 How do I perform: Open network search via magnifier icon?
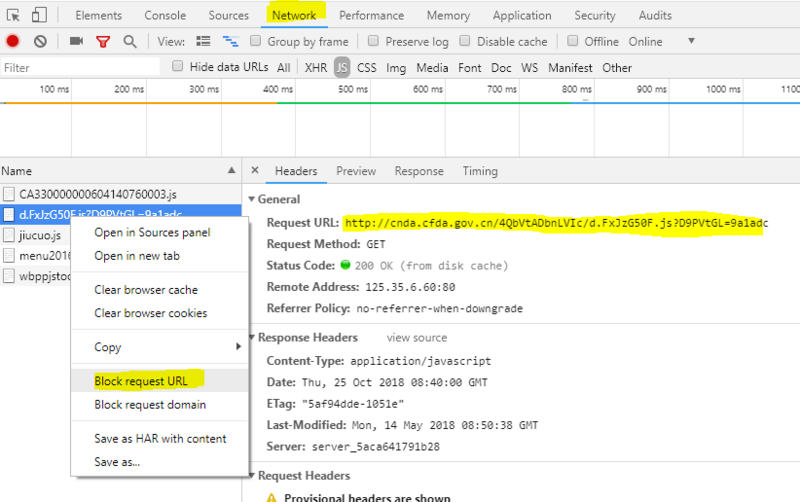[x=130, y=42]
